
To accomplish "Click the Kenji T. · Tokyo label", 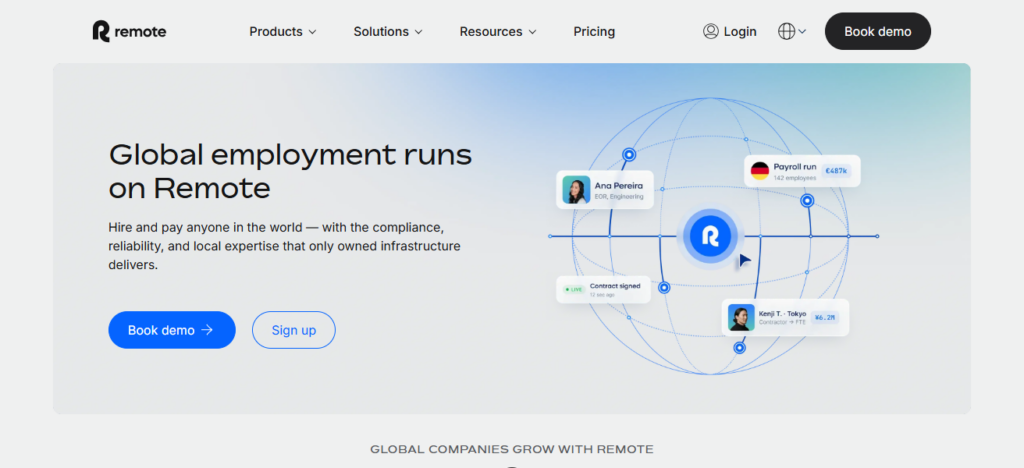I will click(x=782, y=313).
